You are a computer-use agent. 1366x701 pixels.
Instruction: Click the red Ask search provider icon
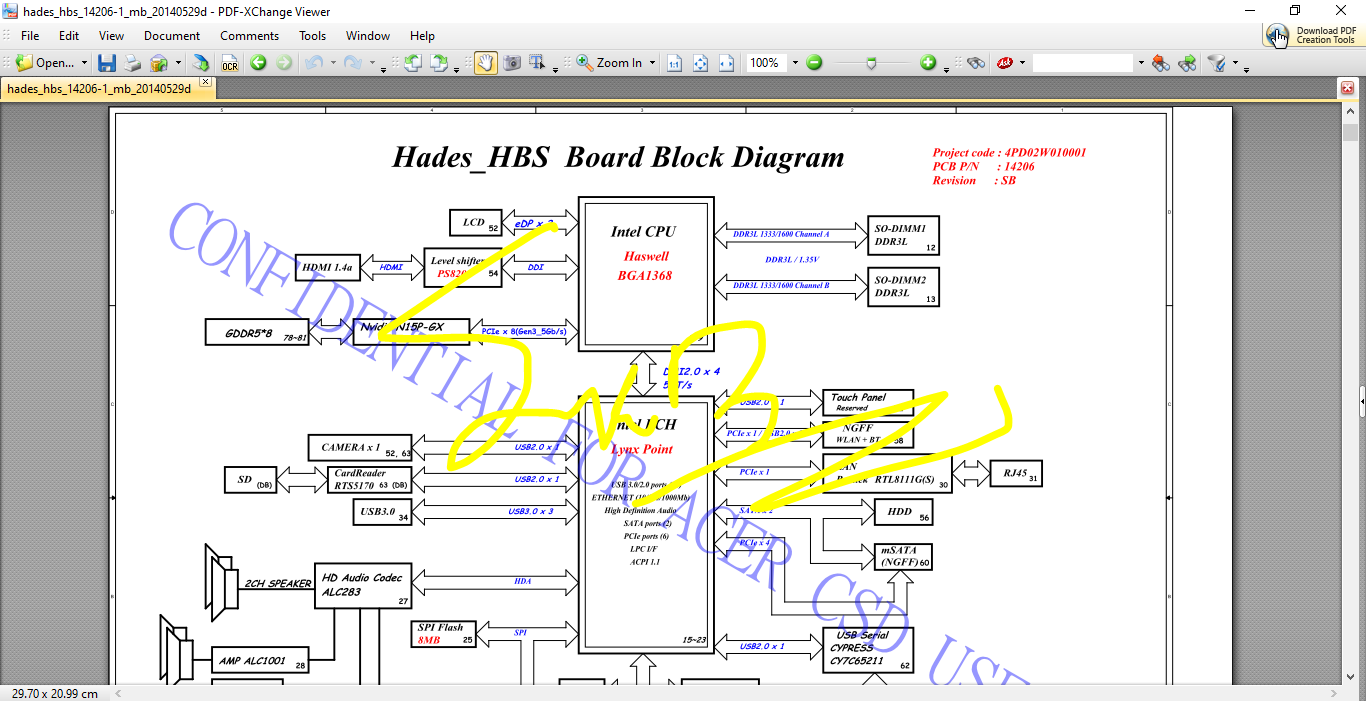coord(1004,63)
